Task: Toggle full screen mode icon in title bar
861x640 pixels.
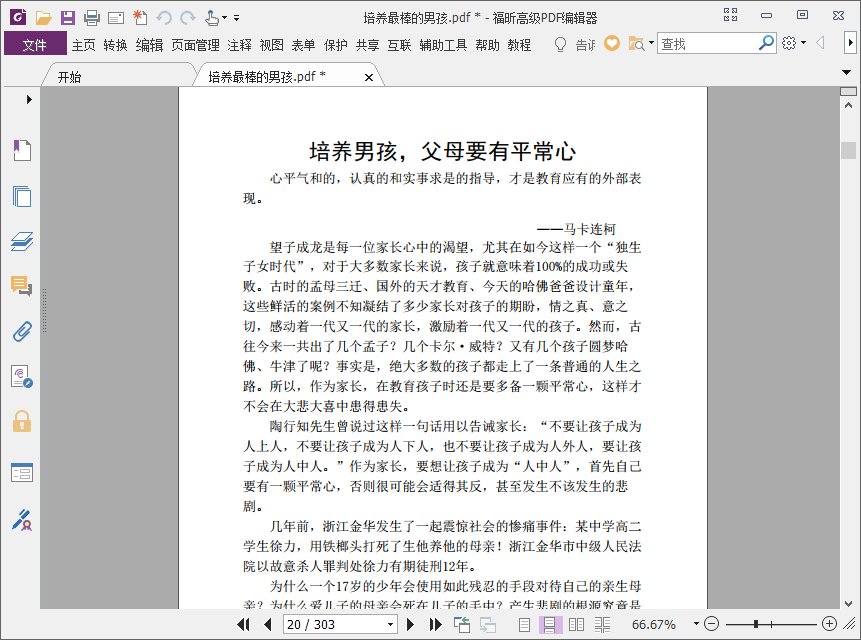Action: click(x=730, y=15)
